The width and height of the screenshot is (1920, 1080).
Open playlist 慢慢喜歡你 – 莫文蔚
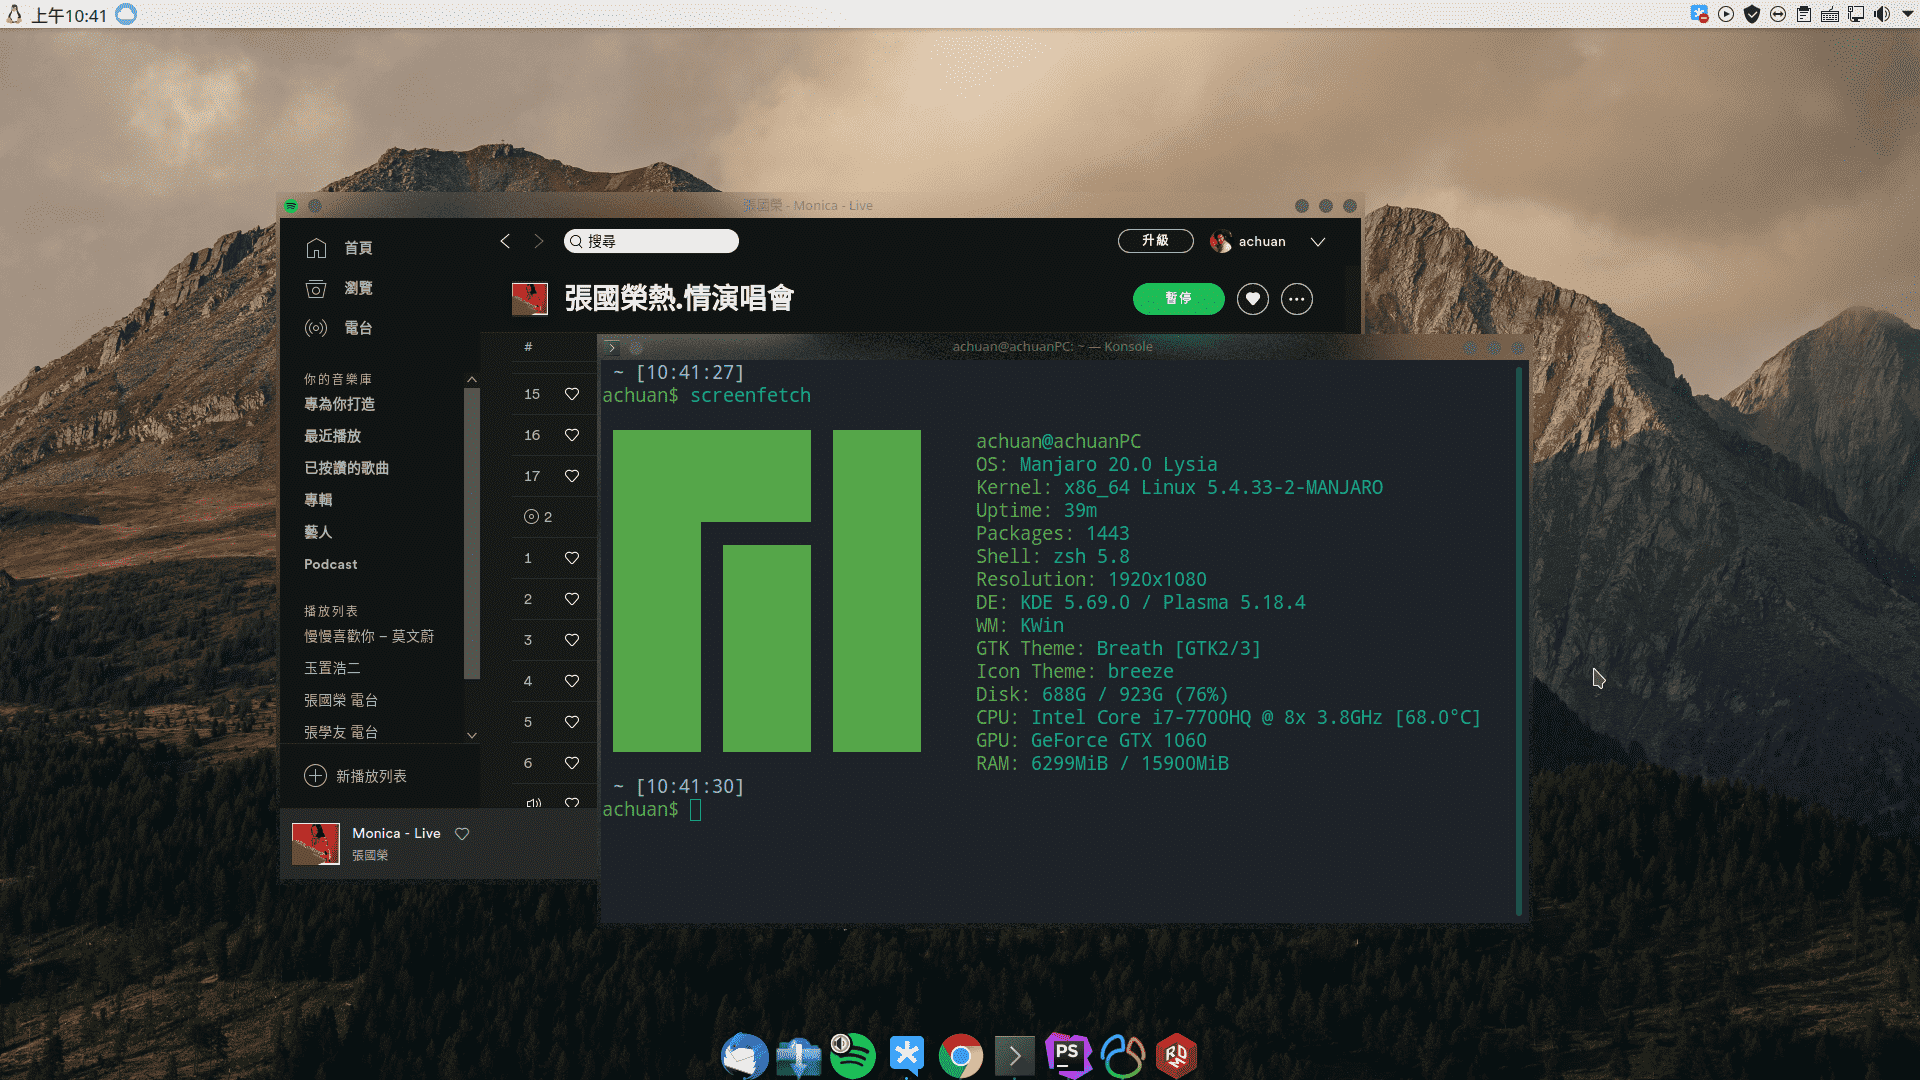click(369, 636)
